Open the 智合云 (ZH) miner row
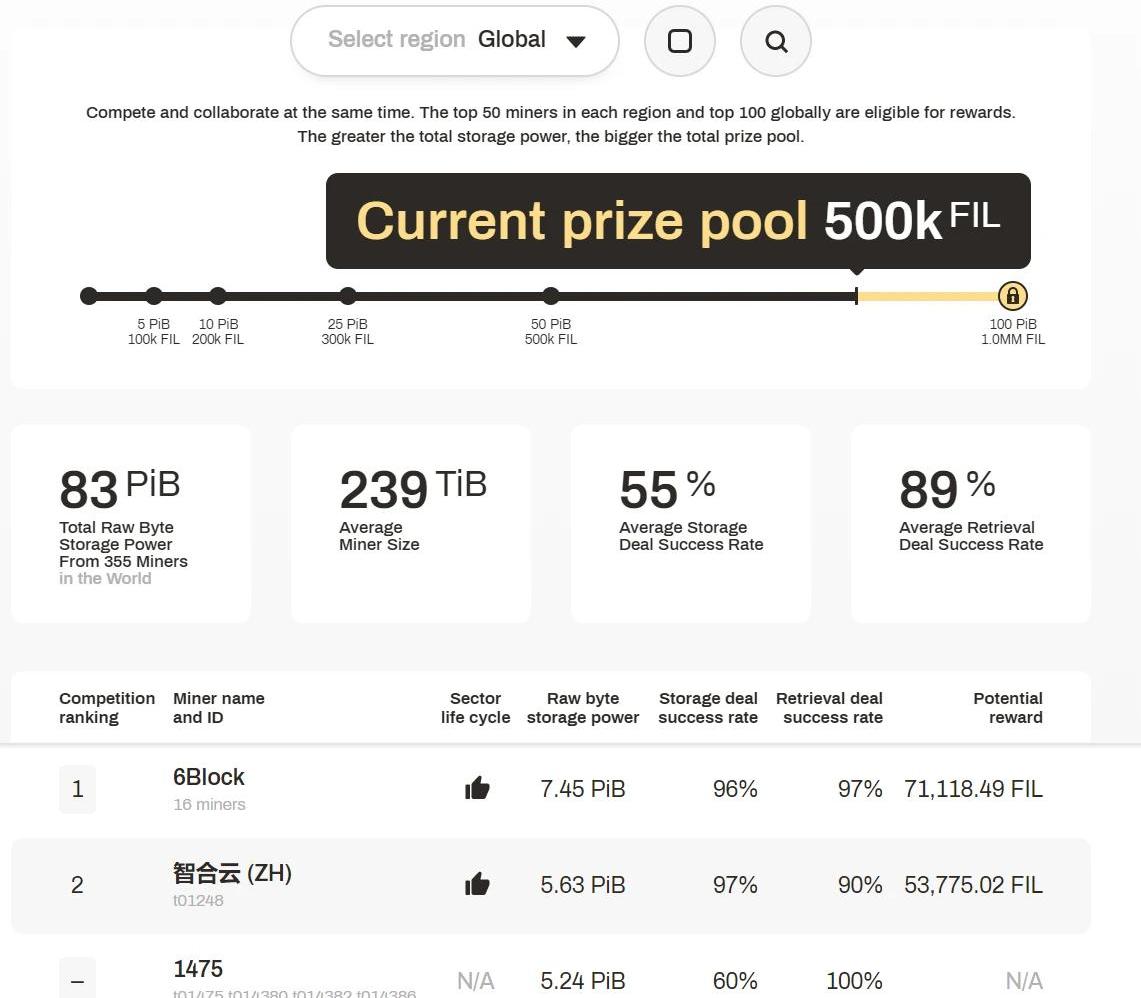Viewport: 1141px width, 998px height. tap(232, 873)
